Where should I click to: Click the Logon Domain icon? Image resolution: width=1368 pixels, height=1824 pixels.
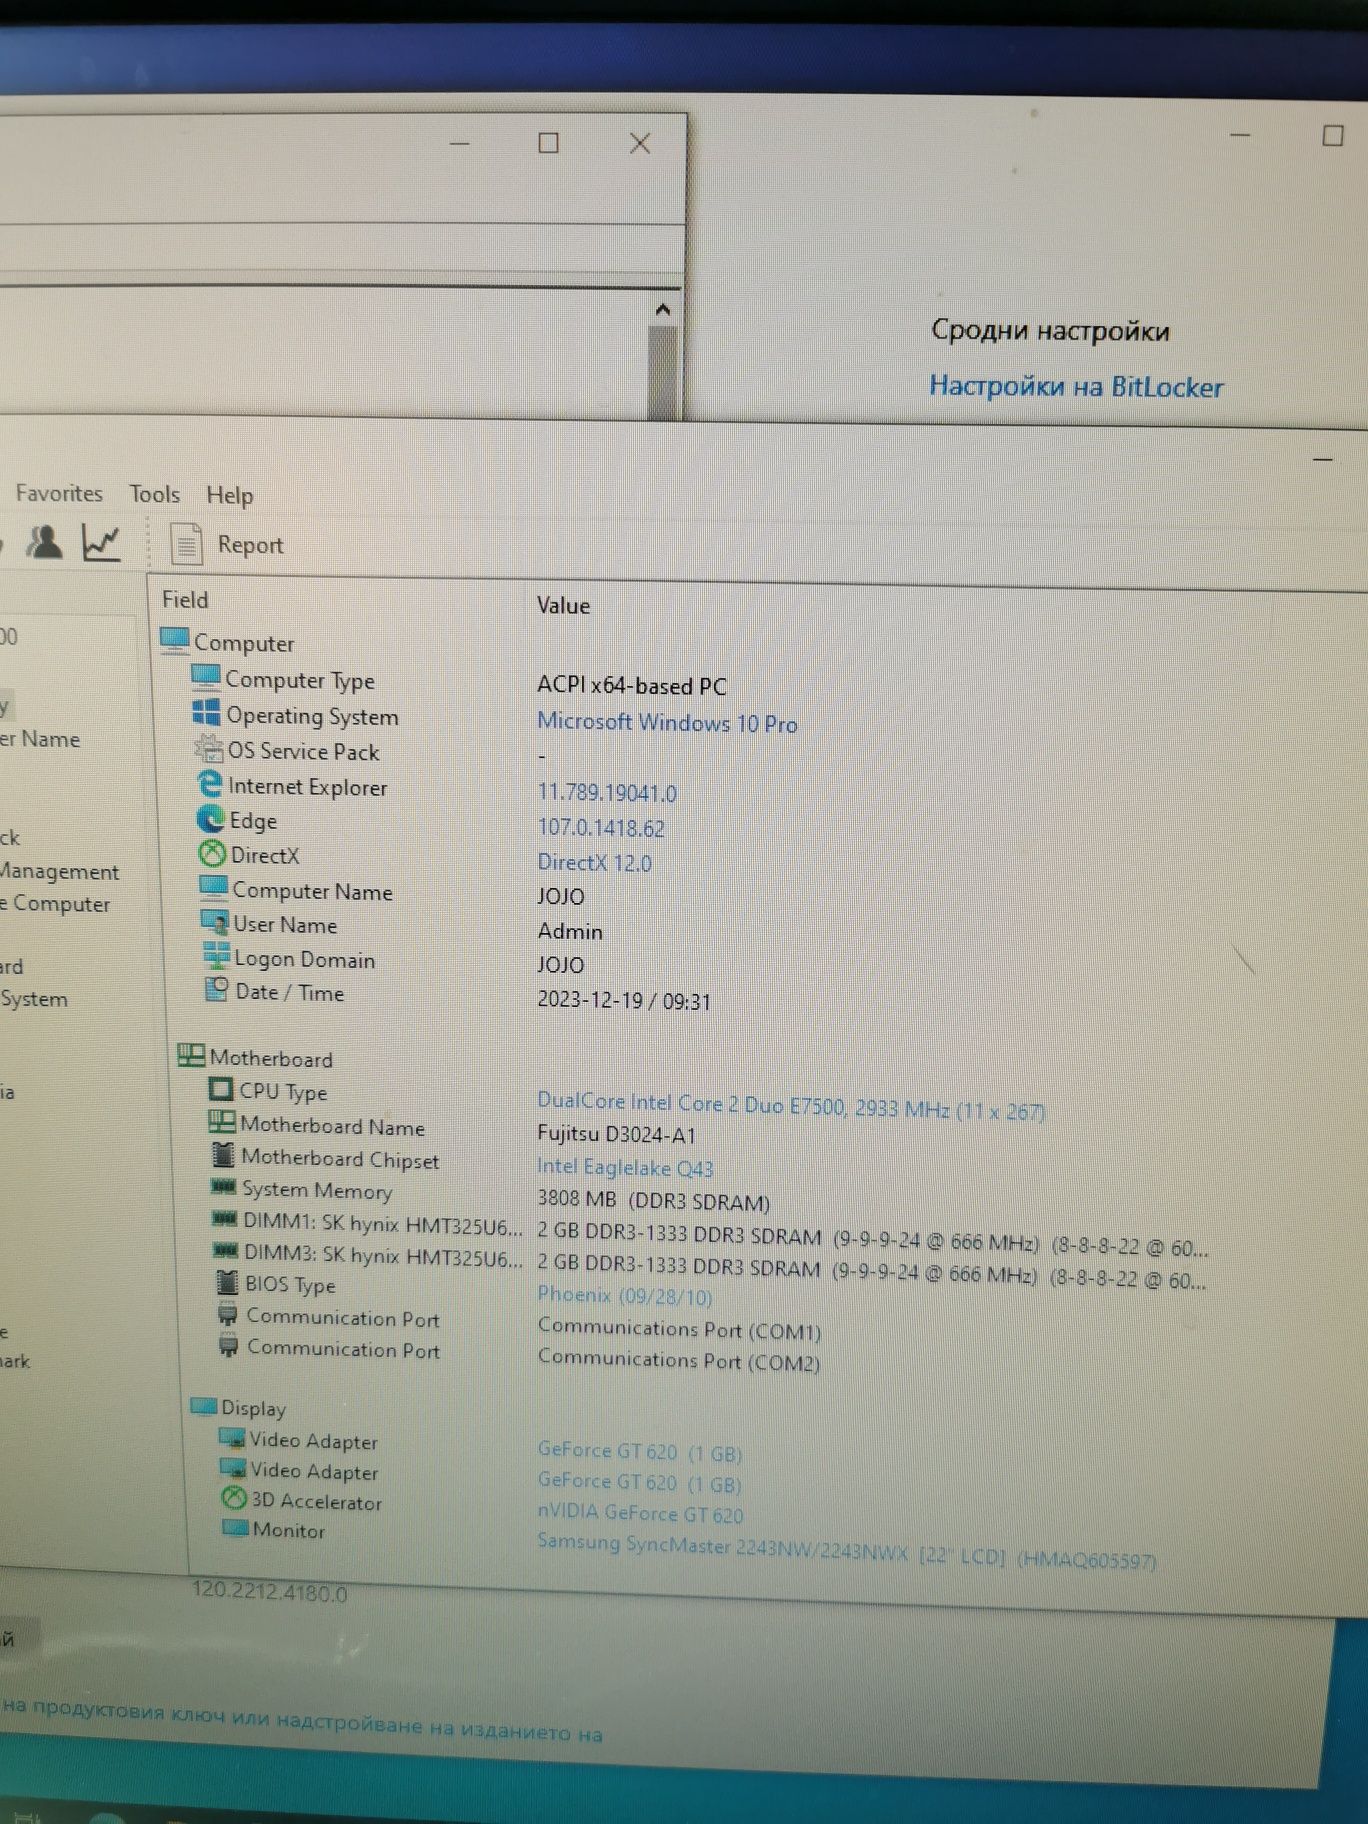click(216, 955)
